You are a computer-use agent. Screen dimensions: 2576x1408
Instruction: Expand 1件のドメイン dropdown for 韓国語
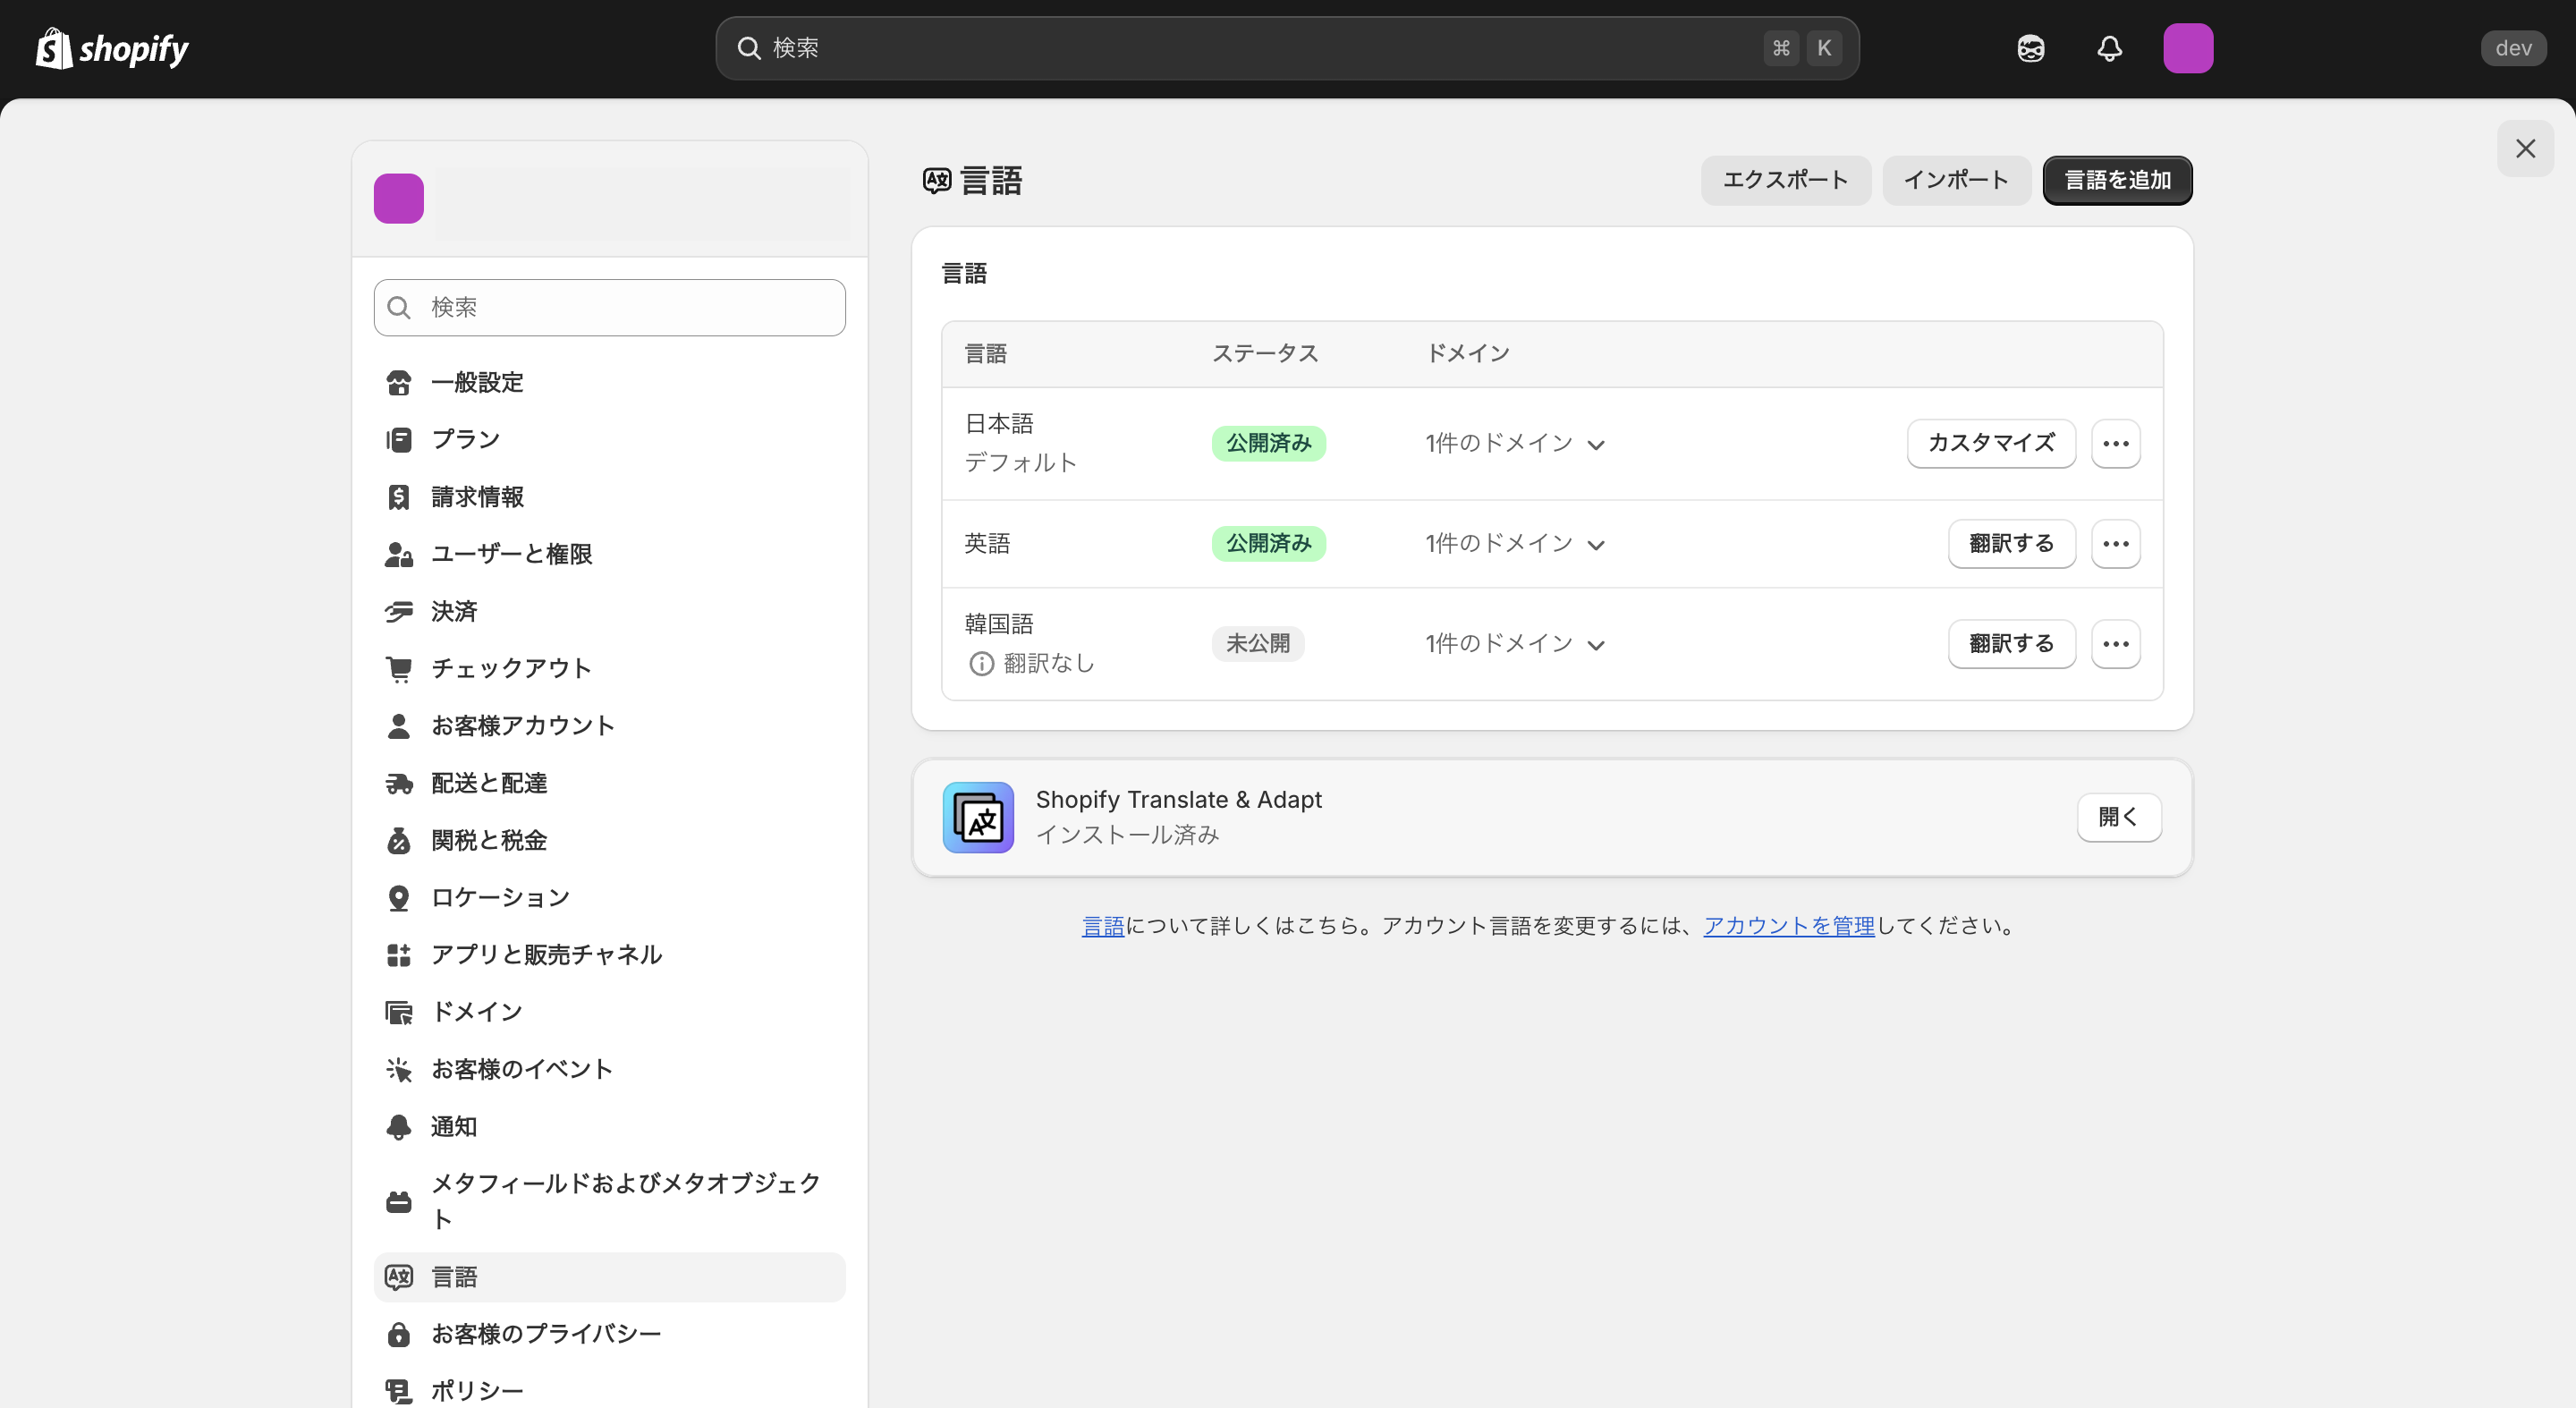click(1514, 643)
